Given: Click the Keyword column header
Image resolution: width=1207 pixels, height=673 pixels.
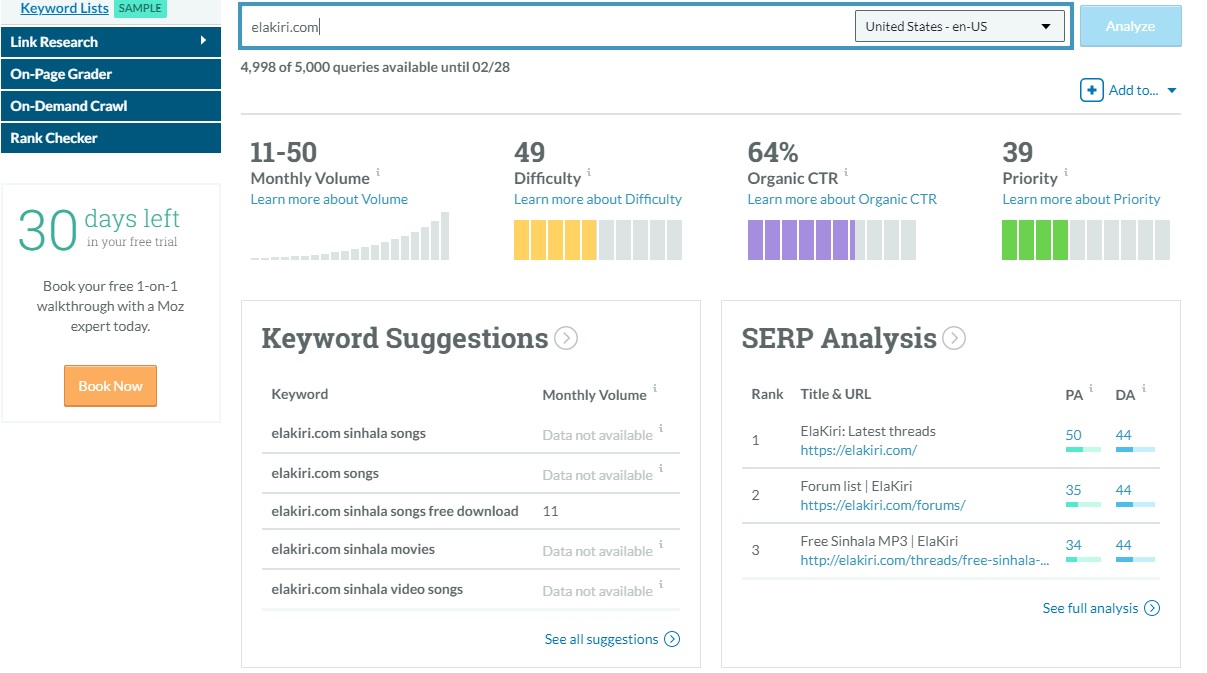Looking at the screenshot, I should (x=300, y=394).
